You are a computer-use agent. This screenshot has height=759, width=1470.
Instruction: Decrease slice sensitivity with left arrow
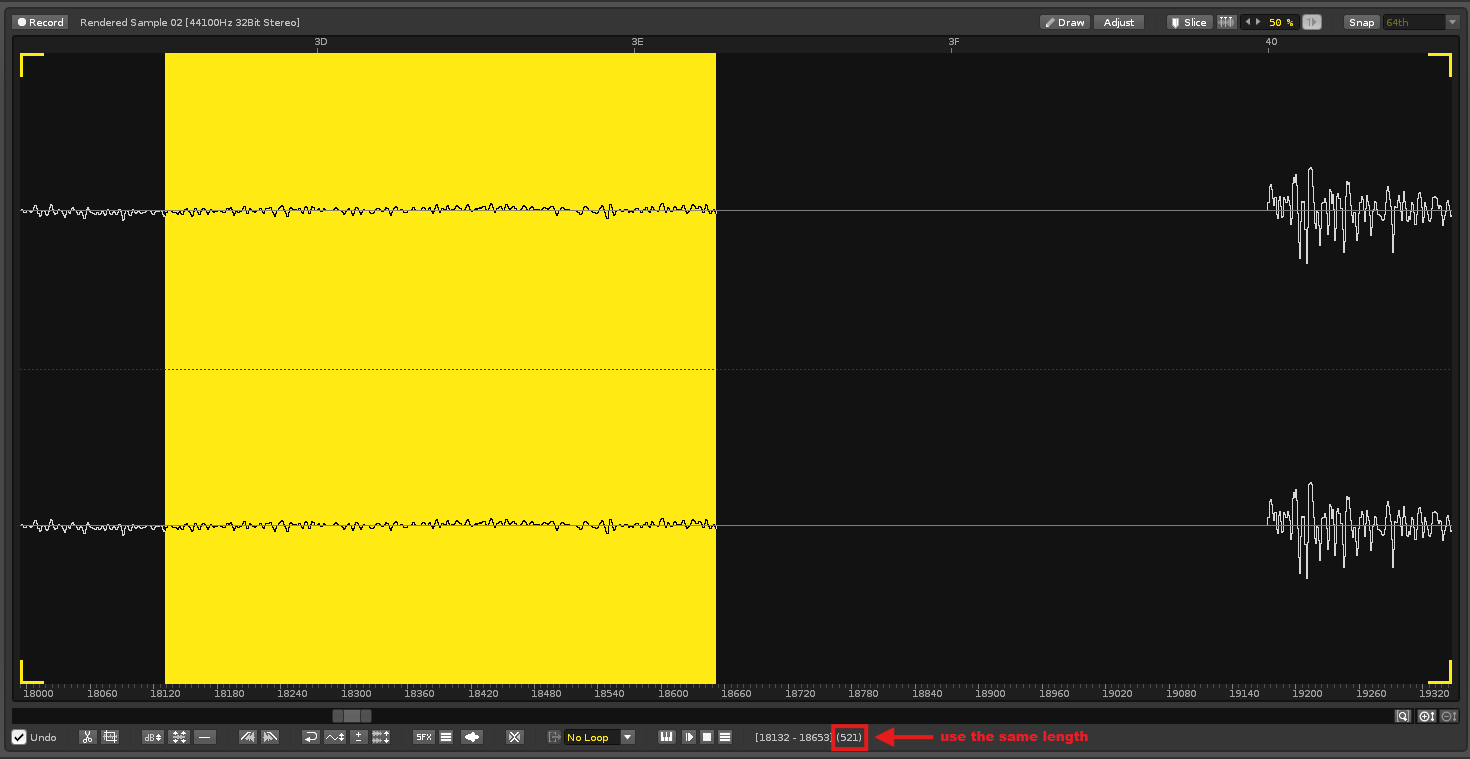[1247, 22]
